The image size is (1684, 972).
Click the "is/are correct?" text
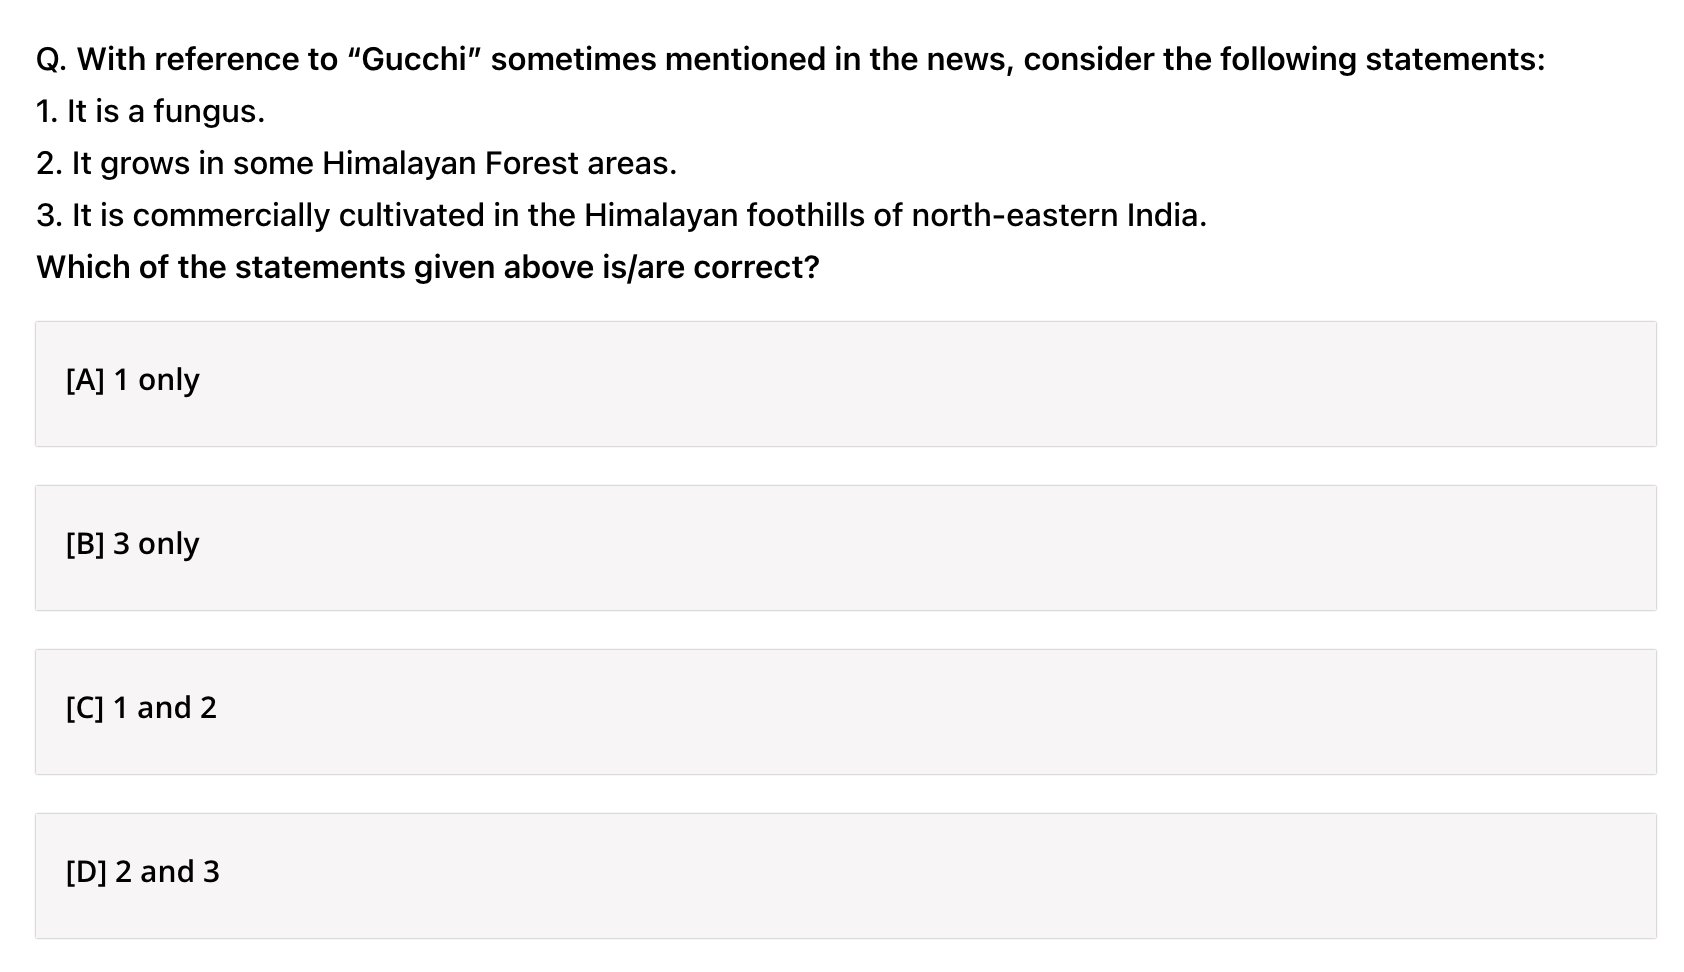[x=711, y=268]
